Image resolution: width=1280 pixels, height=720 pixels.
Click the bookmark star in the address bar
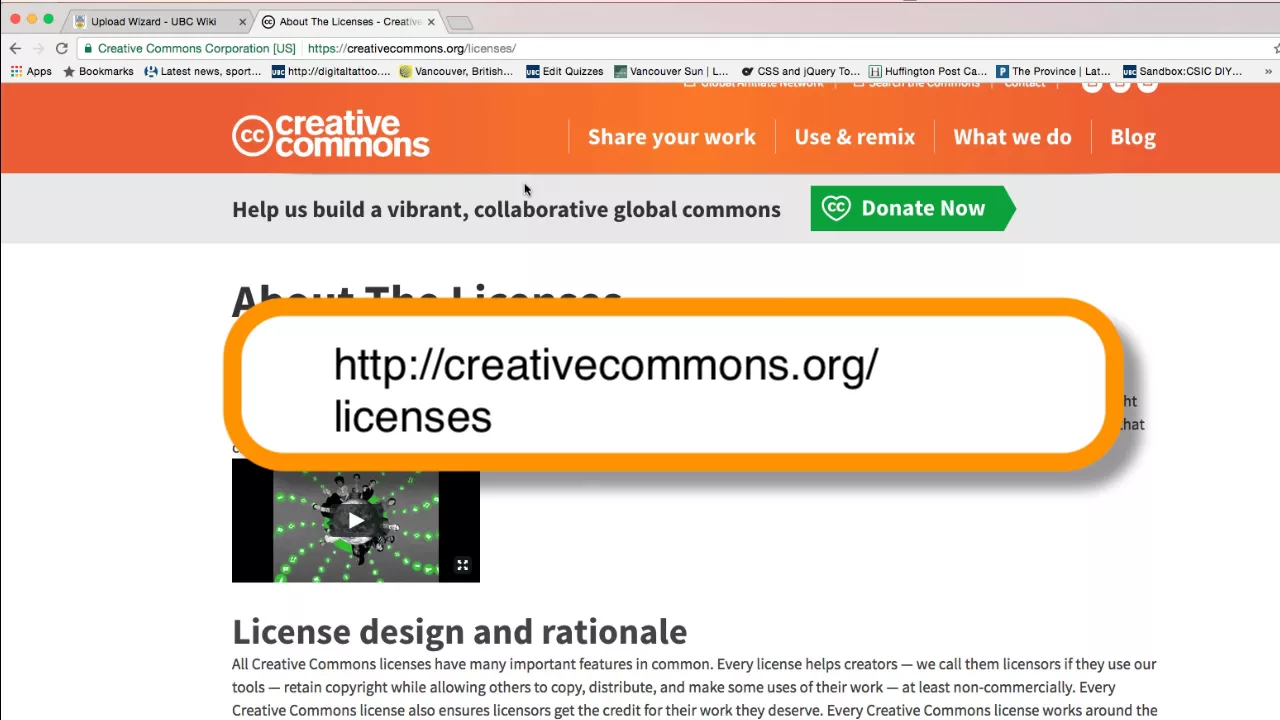click(1276, 48)
